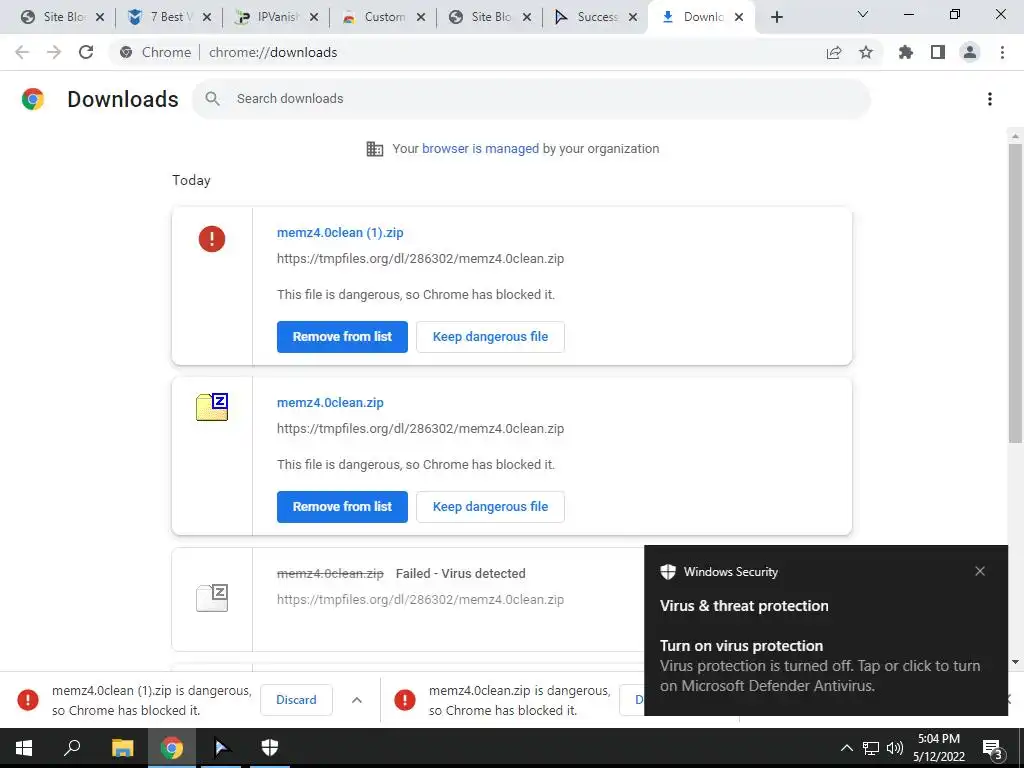Click the red warning icon for memz4.0clean (1).zip
Image resolution: width=1024 pixels, height=768 pixels.
(x=212, y=239)
